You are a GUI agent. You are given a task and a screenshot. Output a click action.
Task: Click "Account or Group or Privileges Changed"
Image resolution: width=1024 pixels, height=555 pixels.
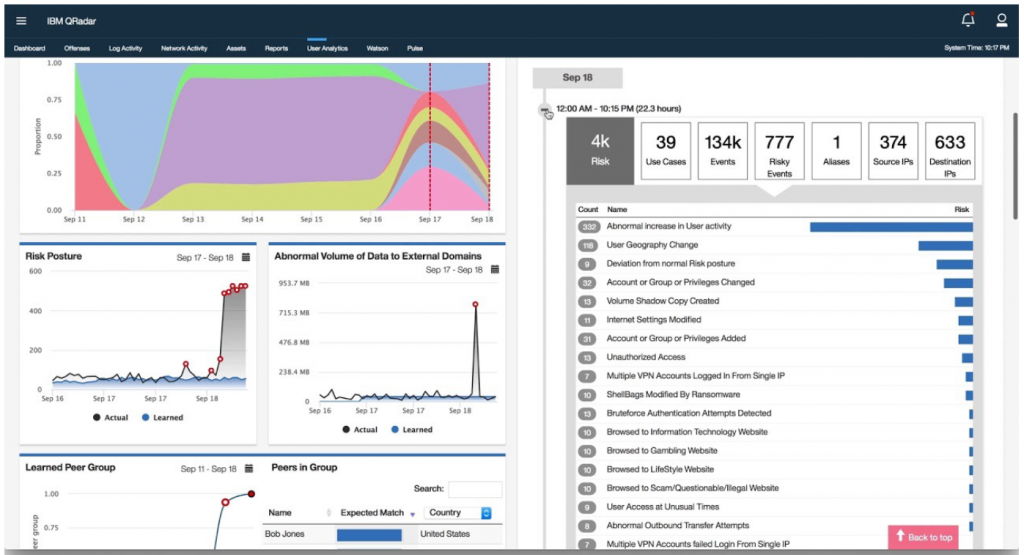pos(775,283)
